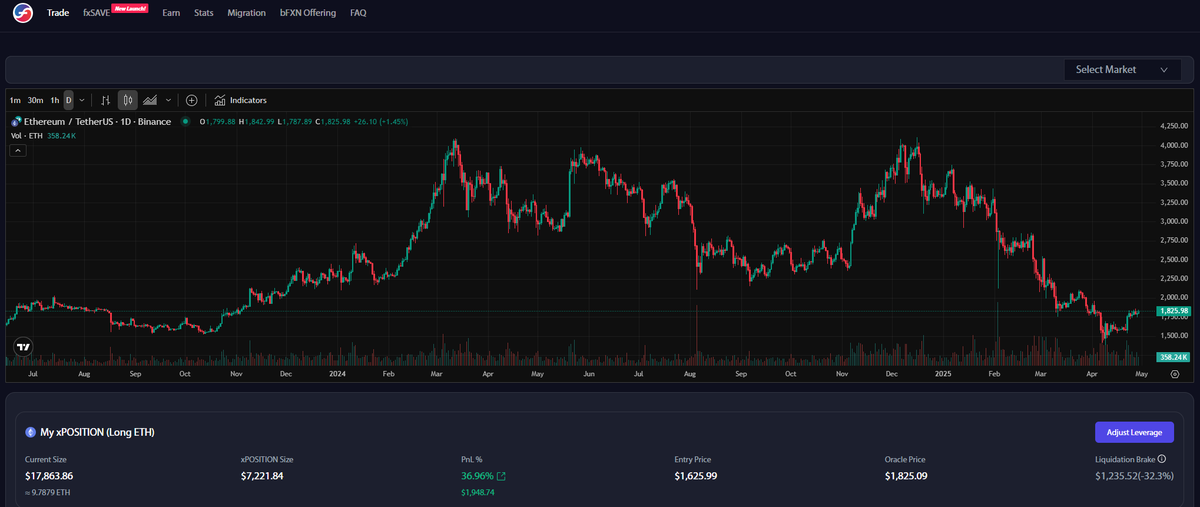Click the Liquidation Brake value $1,235.52(-32.3%)
Screen dimensions: 1200x507
pyautogui.click(x=1134, y=476)
